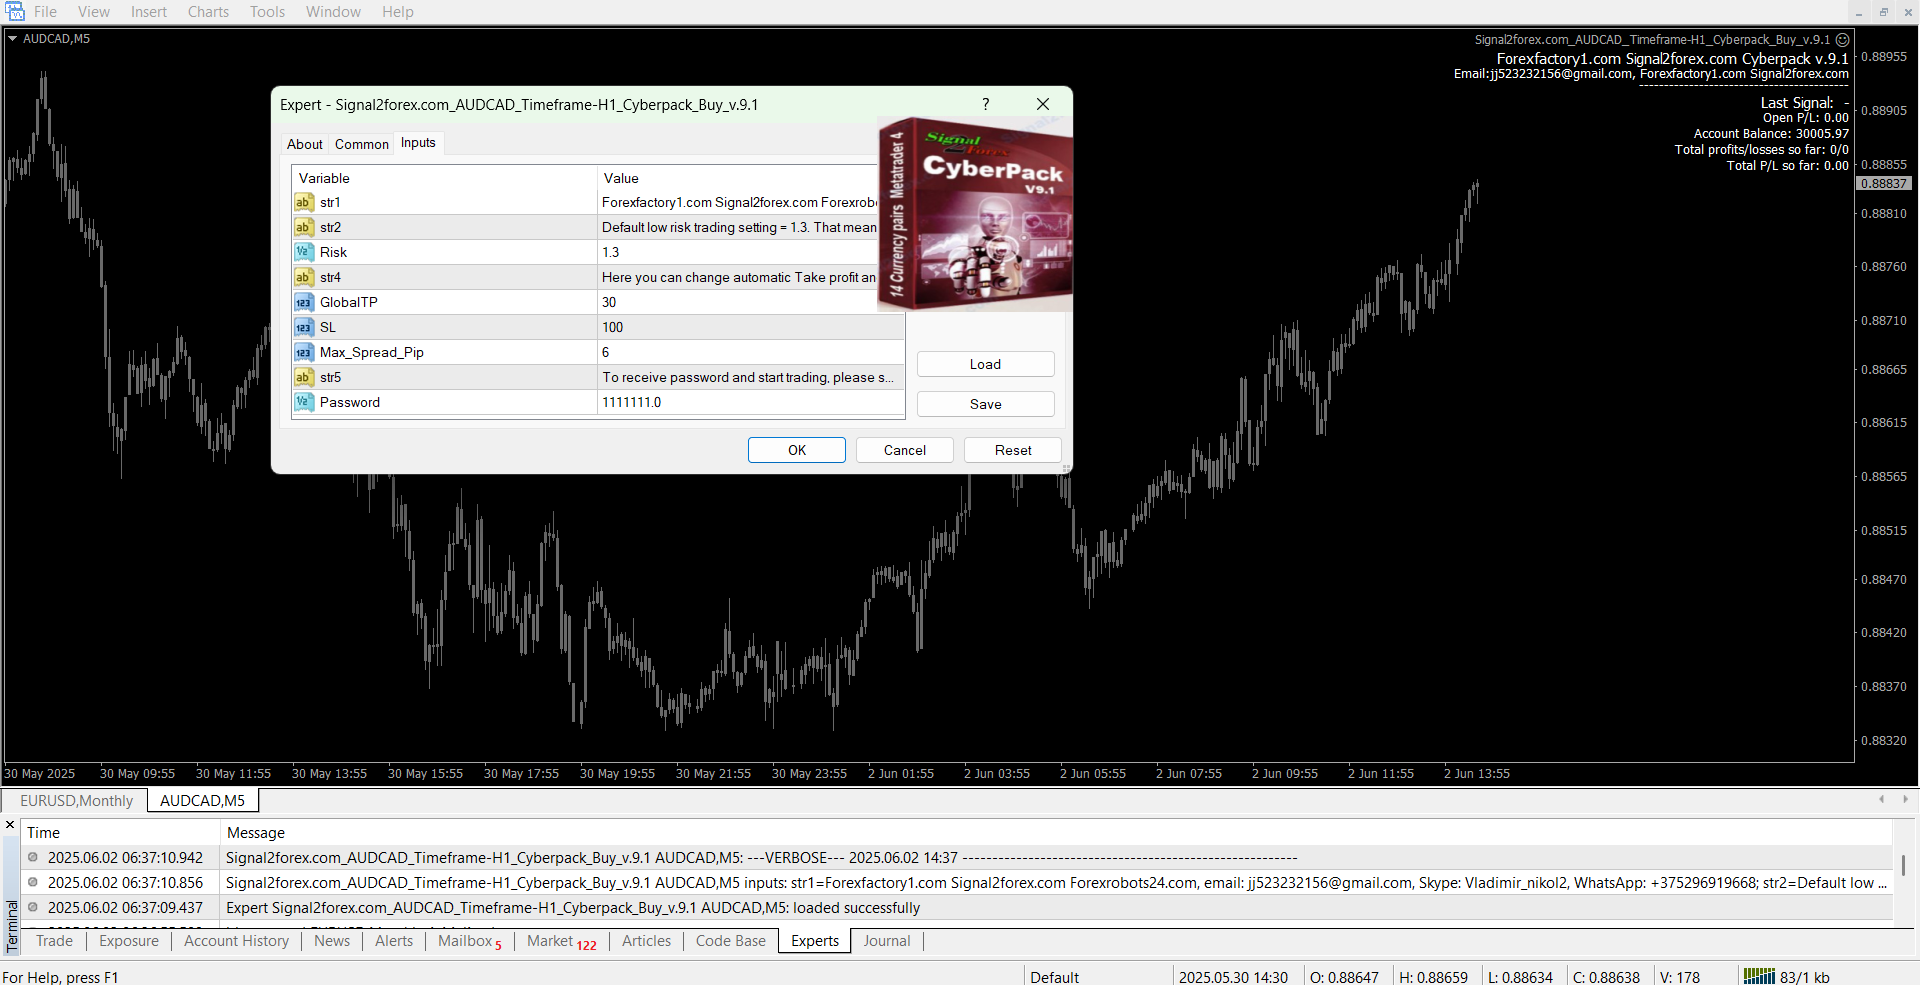Click the MetaTrader application icon
The height and width of the screenshot is (985, 1920).
[15, 12]
